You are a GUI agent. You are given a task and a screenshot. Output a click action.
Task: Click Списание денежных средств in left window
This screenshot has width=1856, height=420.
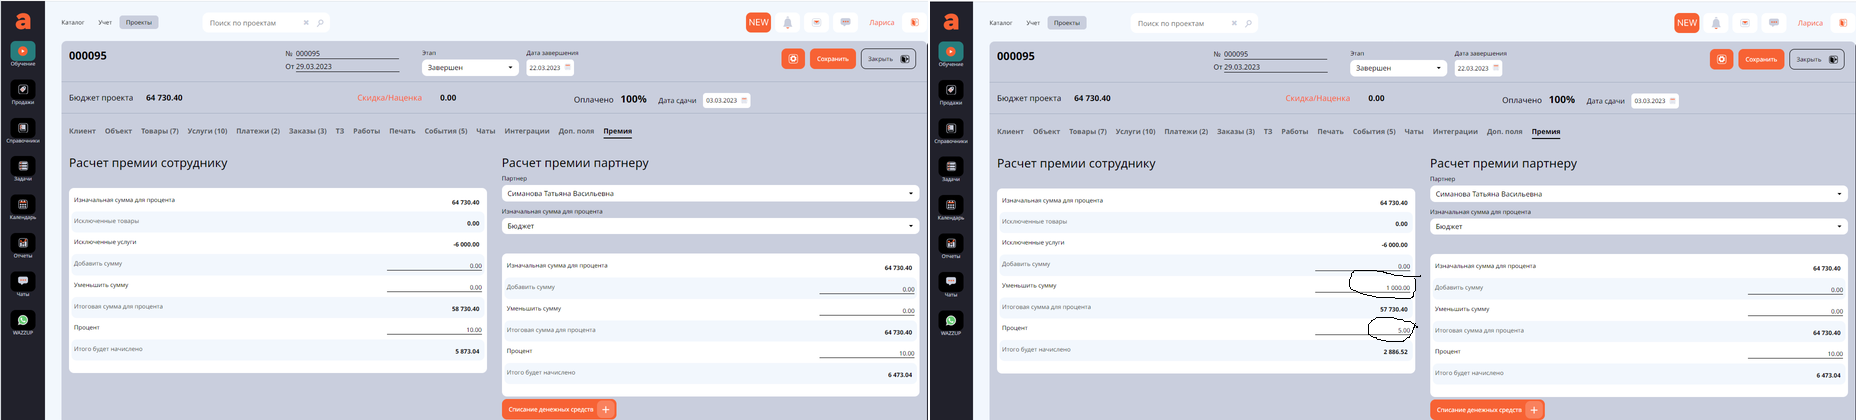[x=558, y=409]
